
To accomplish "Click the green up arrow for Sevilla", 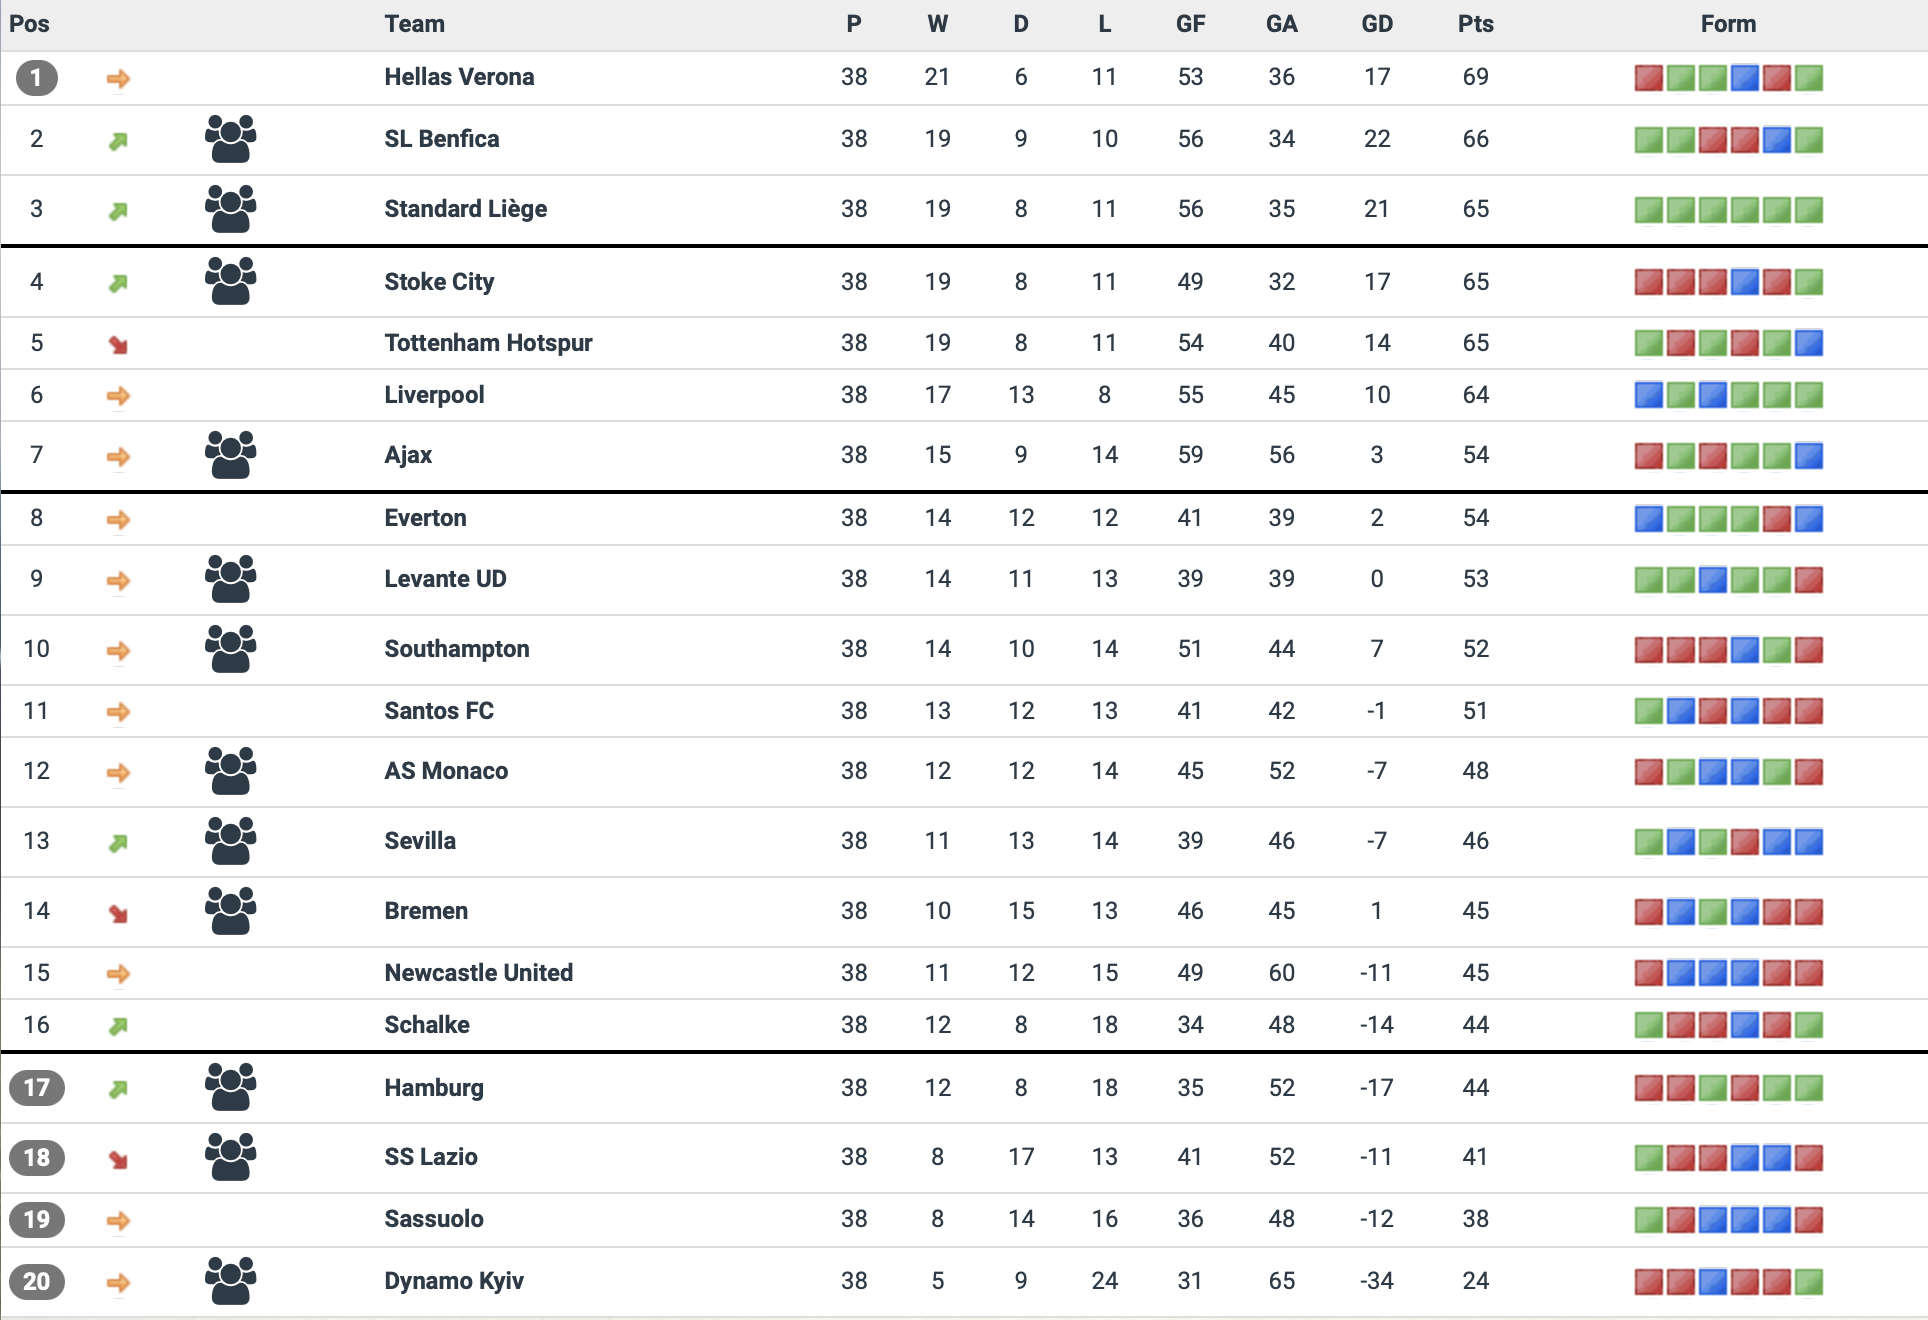I will pos(118,842).
